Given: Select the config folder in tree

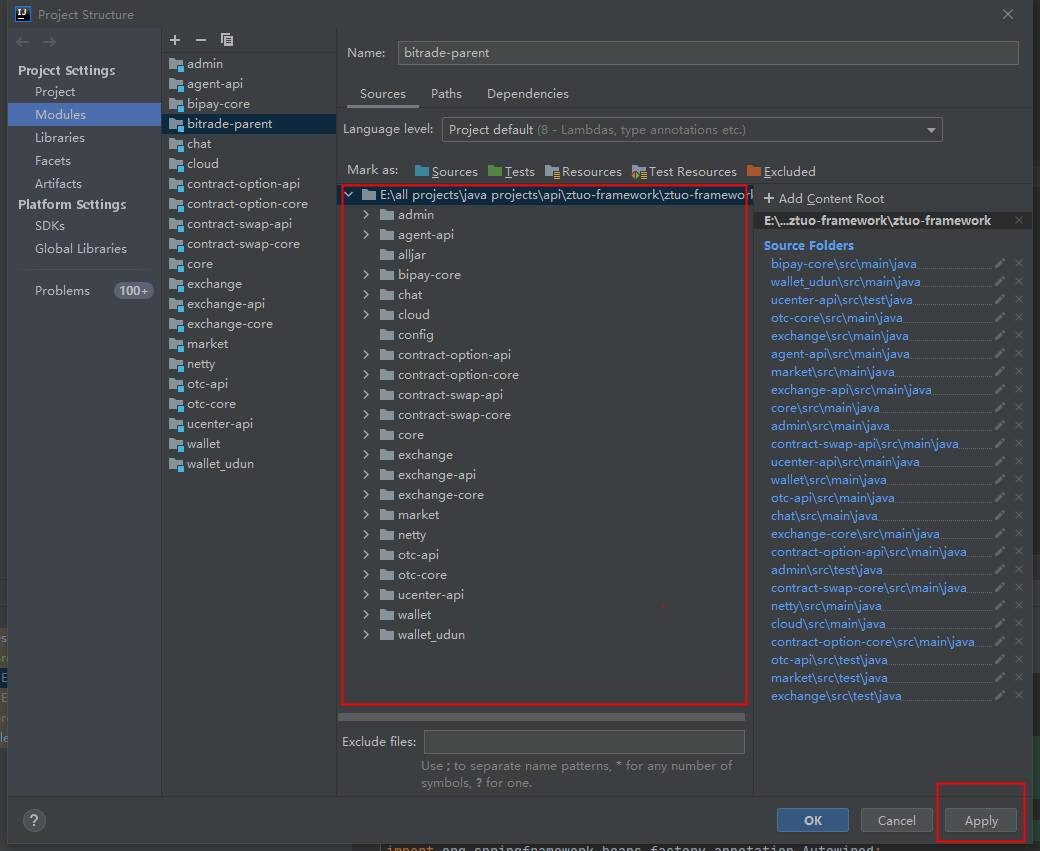Looking at the screenshot, I should (407, 334).
